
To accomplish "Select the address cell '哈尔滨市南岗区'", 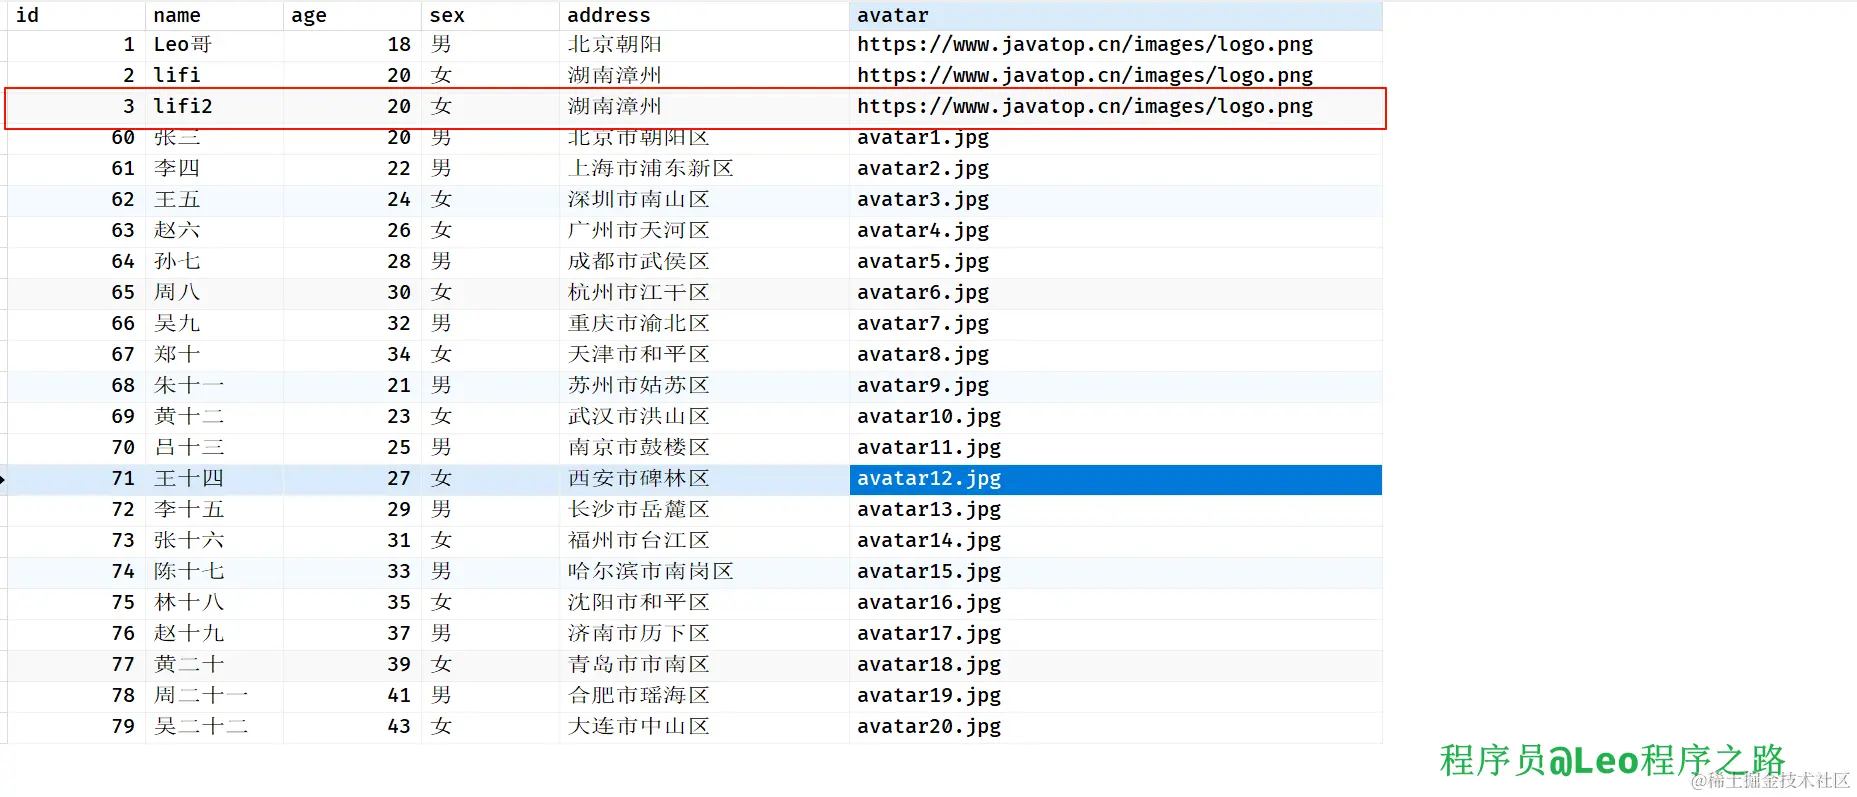I will pos(704,572).
